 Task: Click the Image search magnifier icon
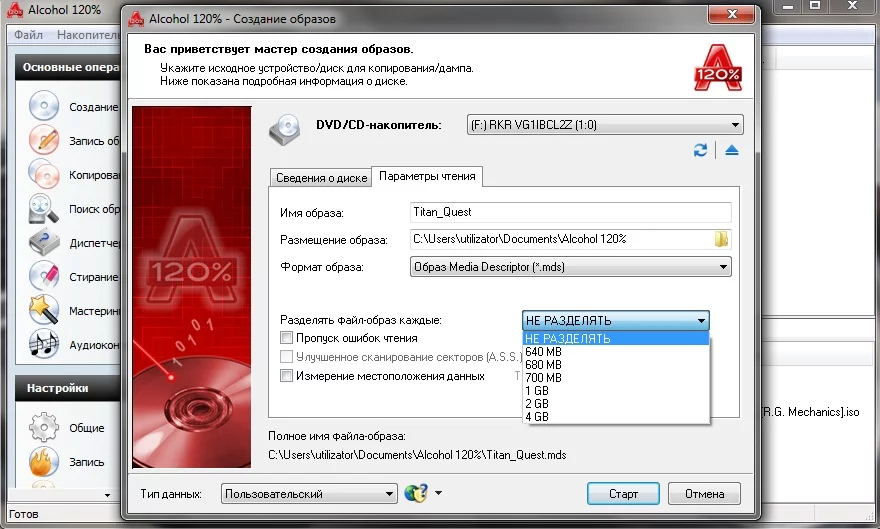pos(44,208)
